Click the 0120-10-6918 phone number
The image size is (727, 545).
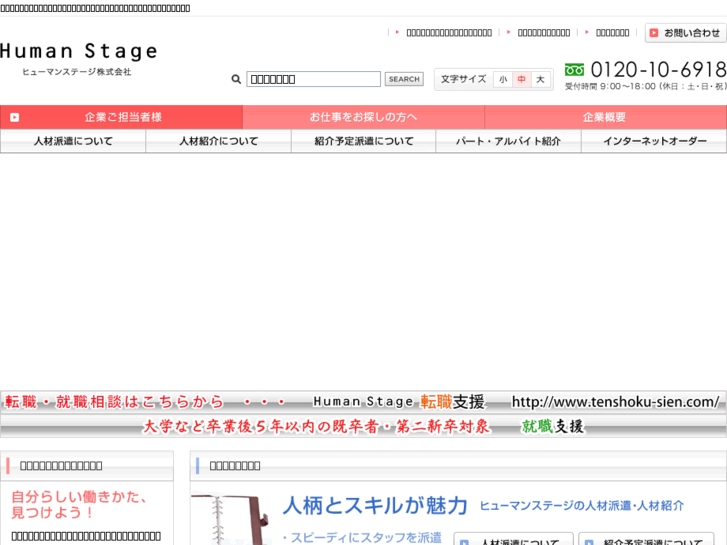pos(659,70)
